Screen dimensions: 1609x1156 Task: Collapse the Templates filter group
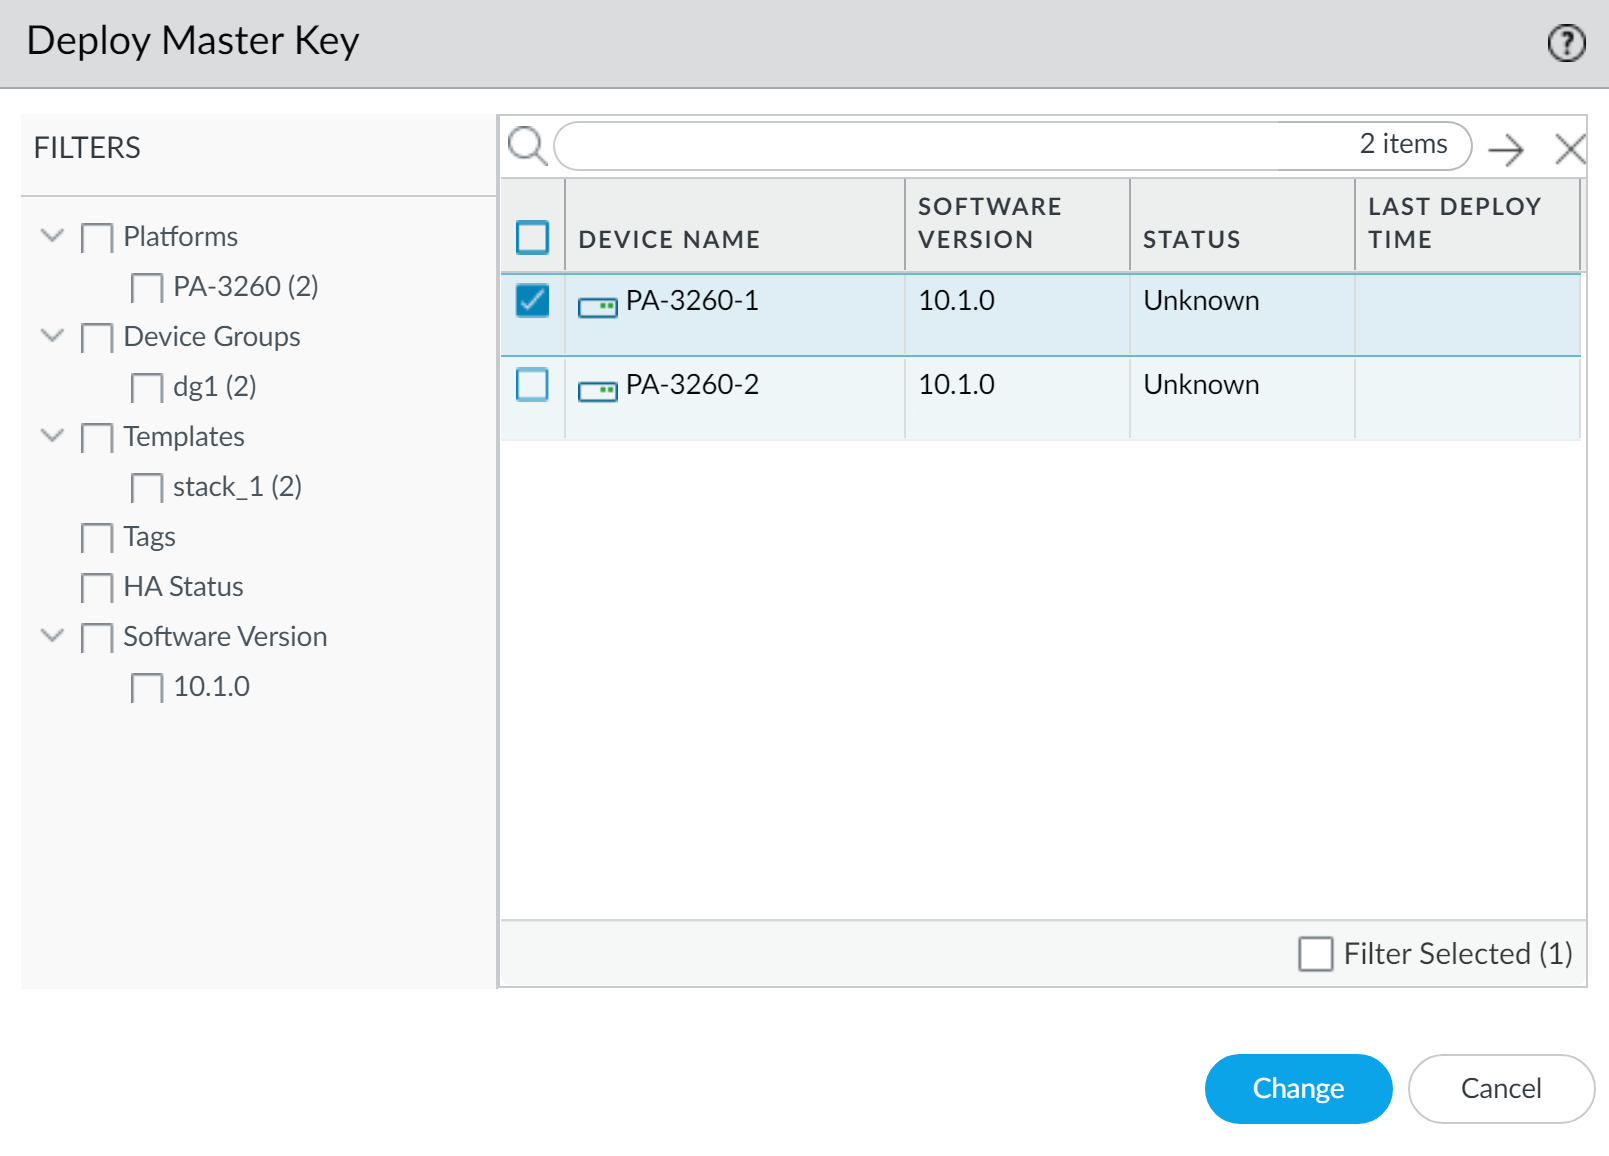click(x=52, y=436)
